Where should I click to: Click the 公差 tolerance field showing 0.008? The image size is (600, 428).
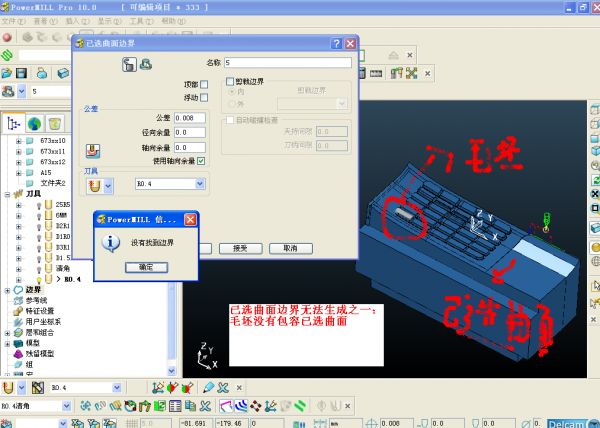[190, 118]
